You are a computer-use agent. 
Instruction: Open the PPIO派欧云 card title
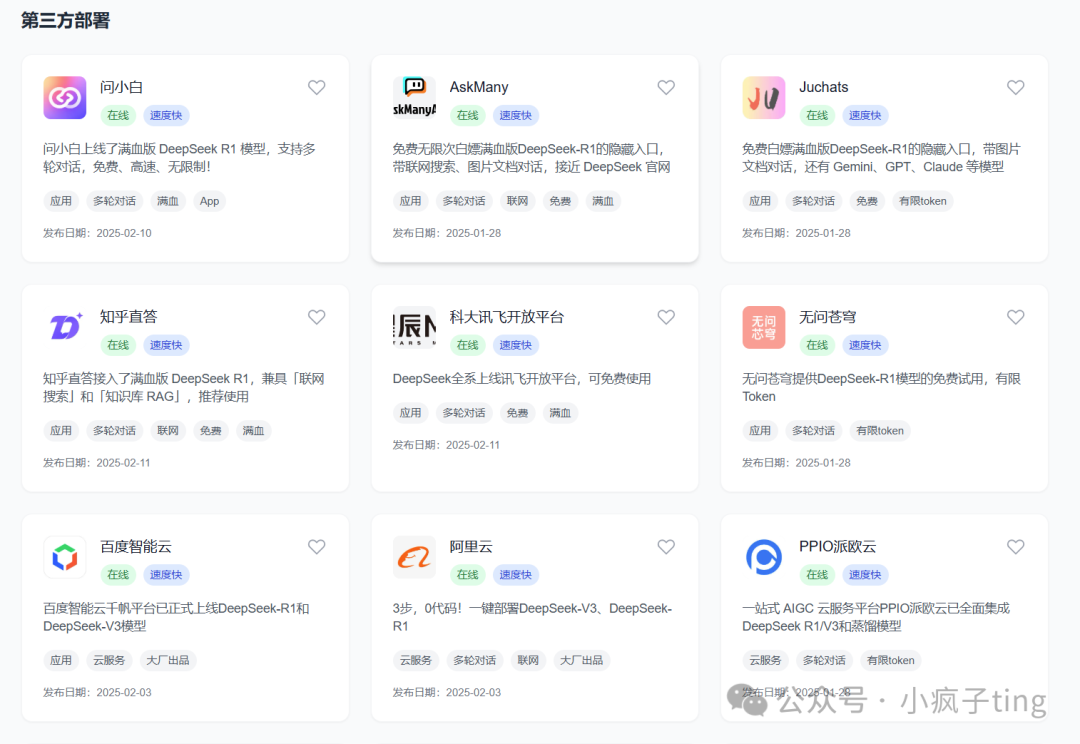coord(838,546)
